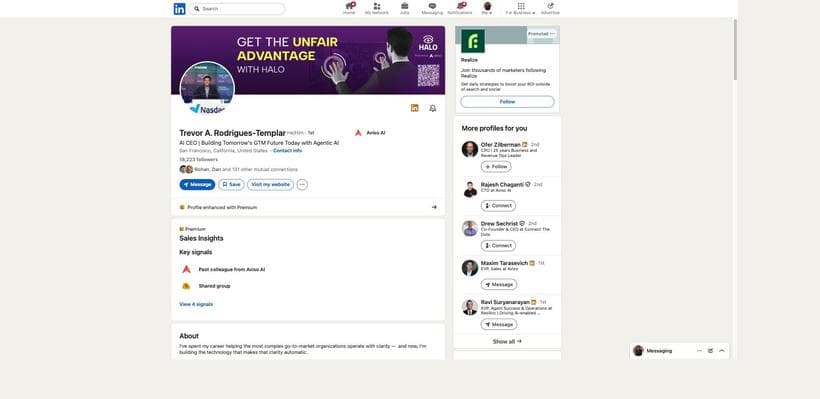Message Ravi Suryanarayan
This screenshot has height=399, width=820.
499,324
